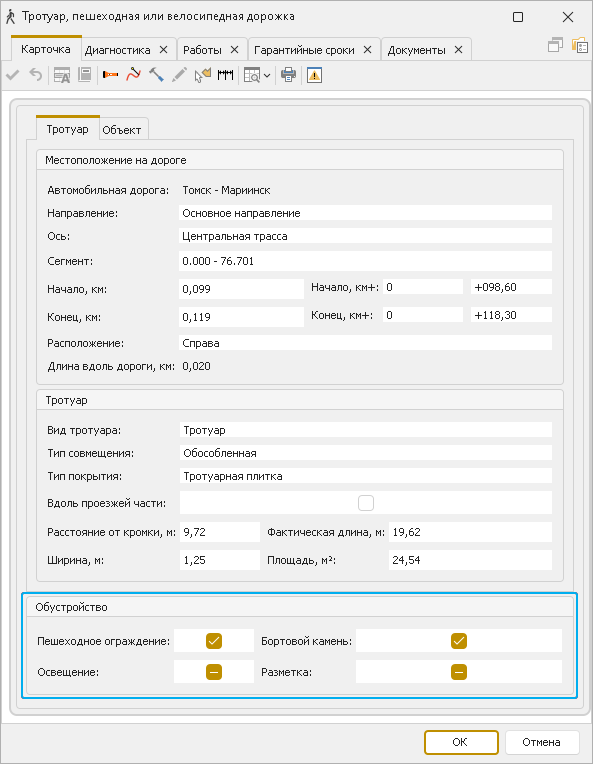Screen dimensions: 593x764
Task: Click the table search view icon
Action: point(252,75)
